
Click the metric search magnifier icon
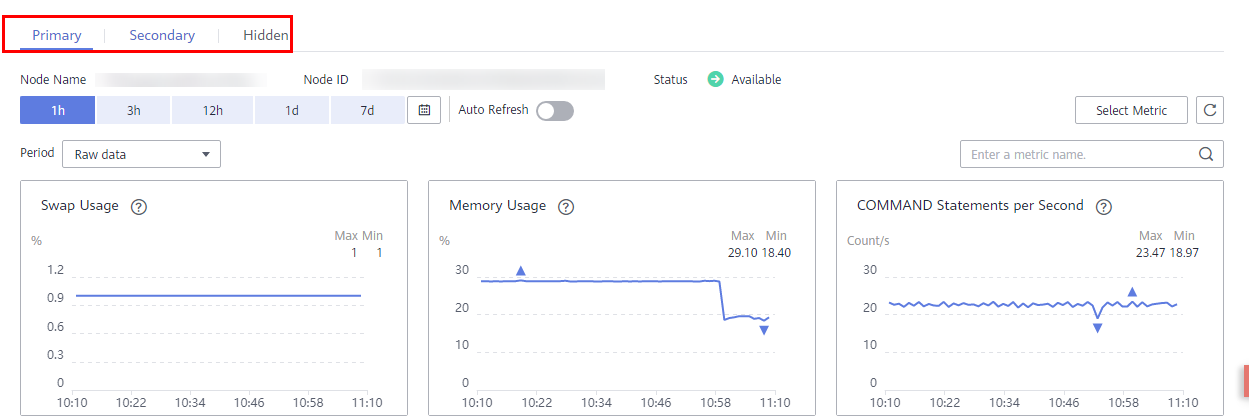coord(1206,155)
